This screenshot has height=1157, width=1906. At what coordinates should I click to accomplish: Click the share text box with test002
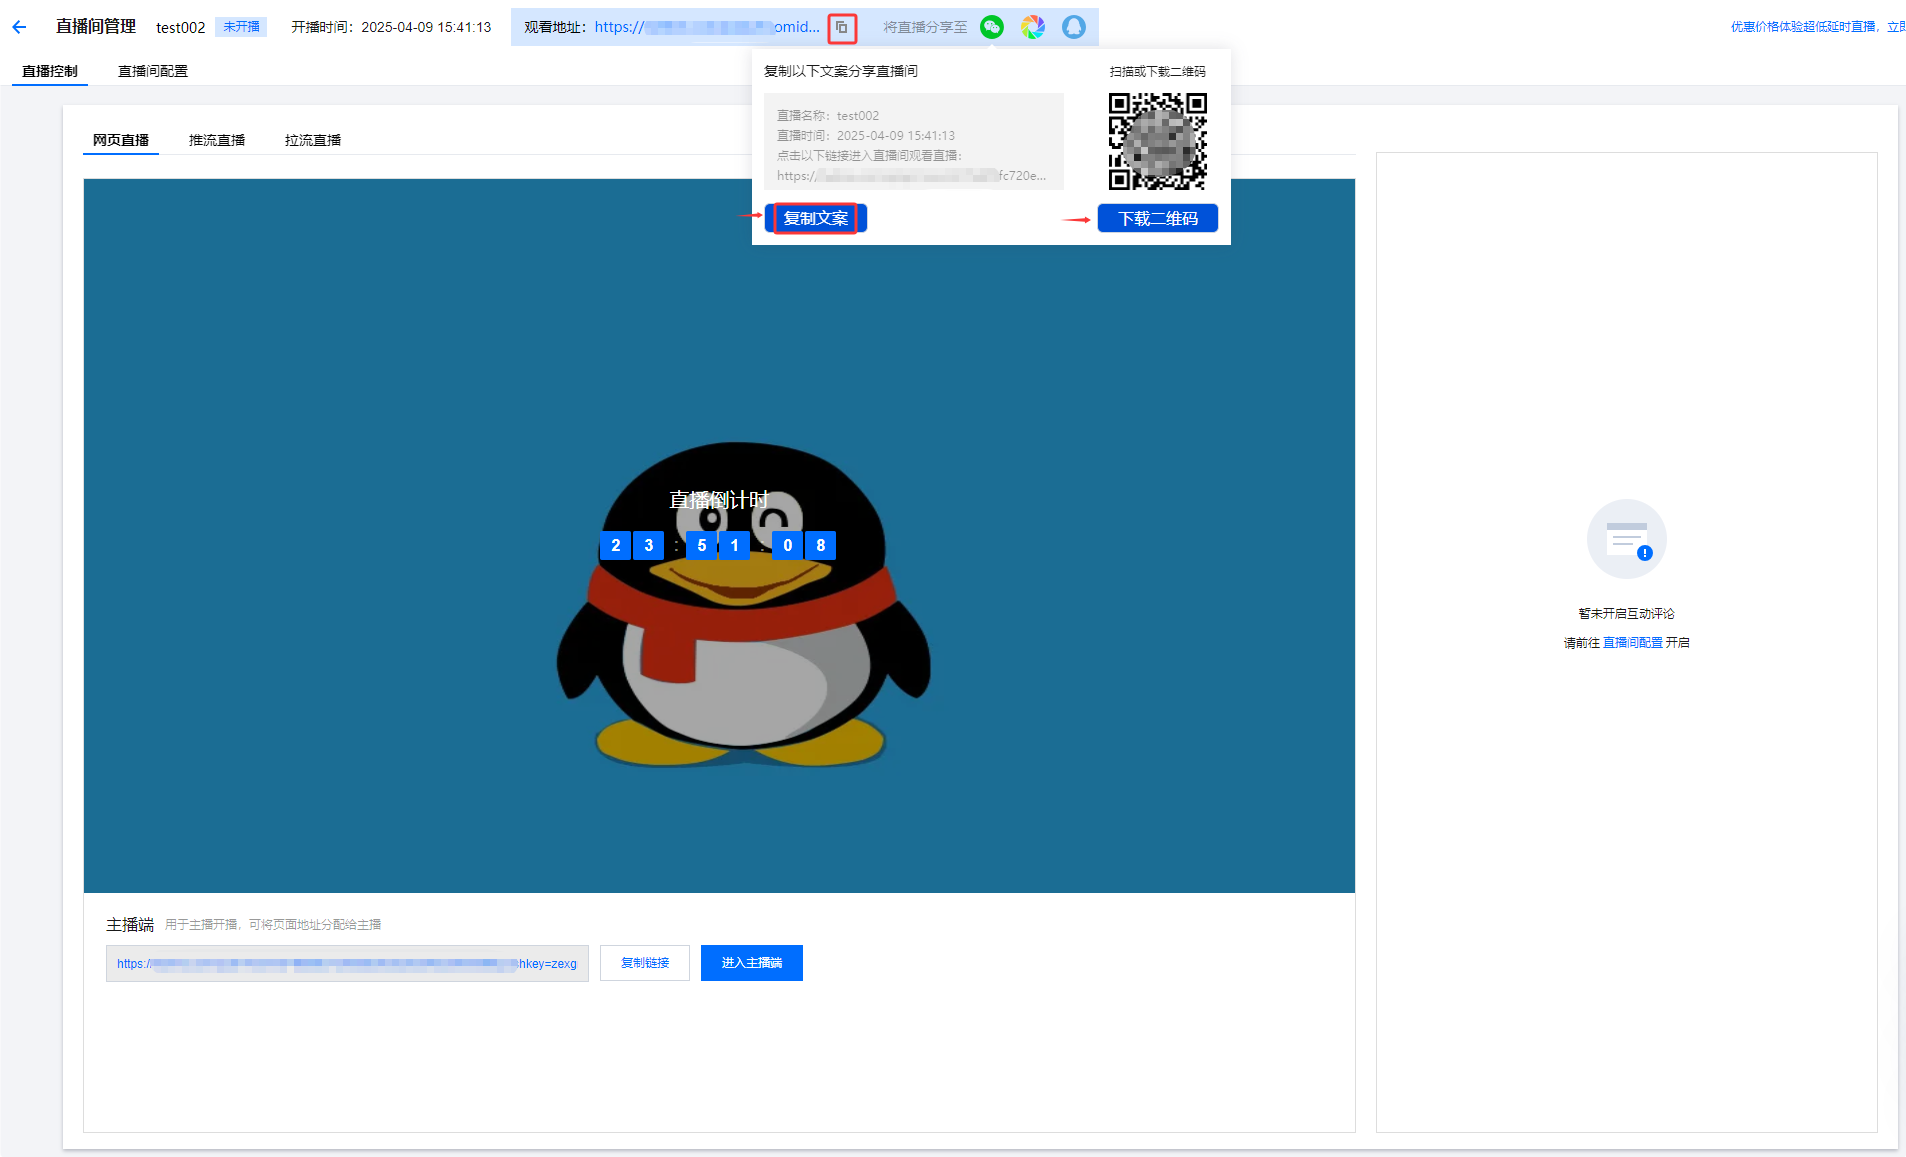[x=914, y=142]
